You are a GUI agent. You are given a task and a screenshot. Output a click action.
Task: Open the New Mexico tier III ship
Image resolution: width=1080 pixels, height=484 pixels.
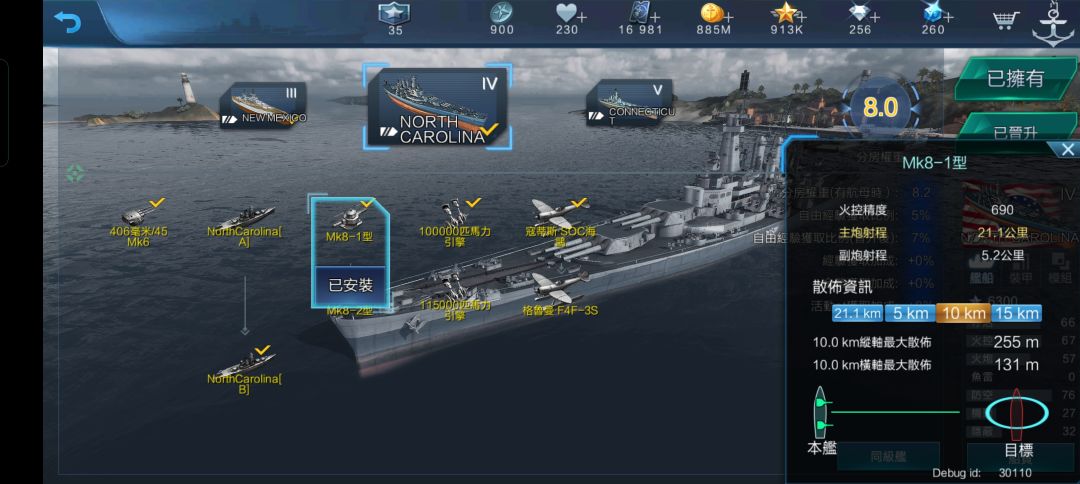(263, 105)
